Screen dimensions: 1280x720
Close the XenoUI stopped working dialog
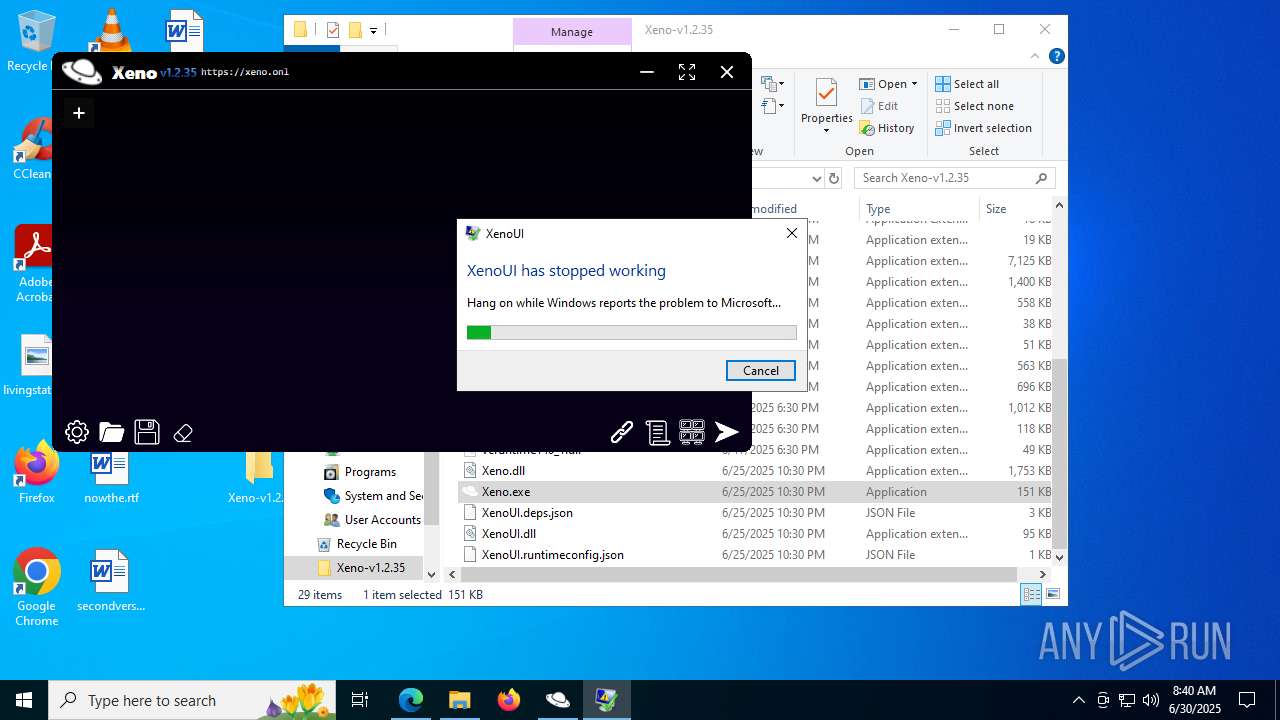pos(792,233)
